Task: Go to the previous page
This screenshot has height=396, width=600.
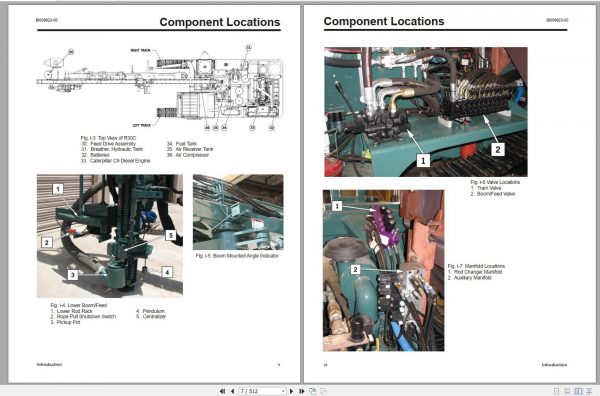Action: pyautogui.click(x=232, y=391)
